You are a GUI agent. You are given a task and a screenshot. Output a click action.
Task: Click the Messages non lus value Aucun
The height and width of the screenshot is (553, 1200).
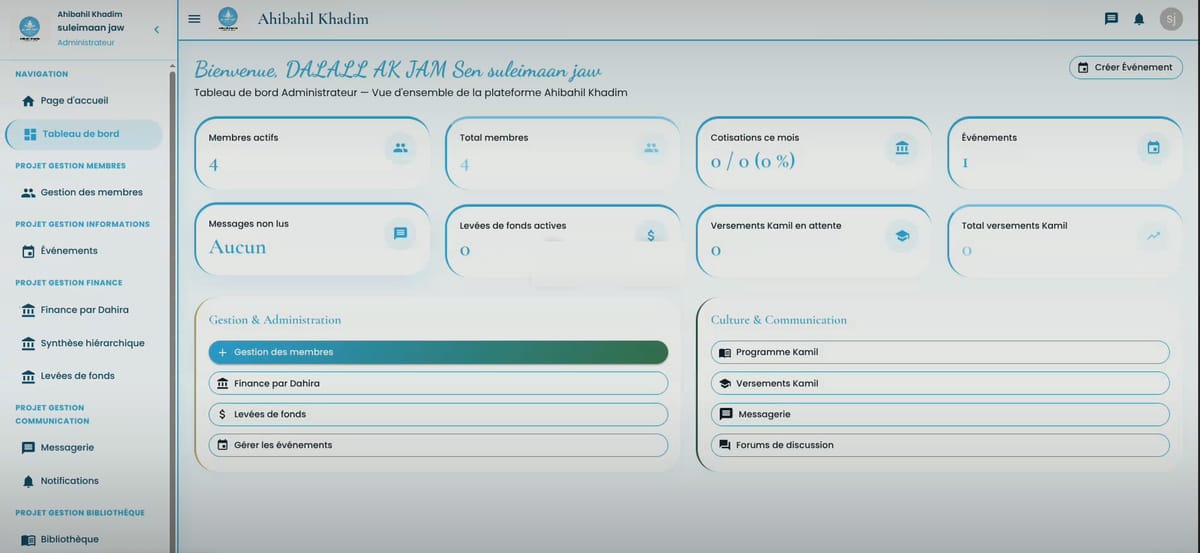237,247
